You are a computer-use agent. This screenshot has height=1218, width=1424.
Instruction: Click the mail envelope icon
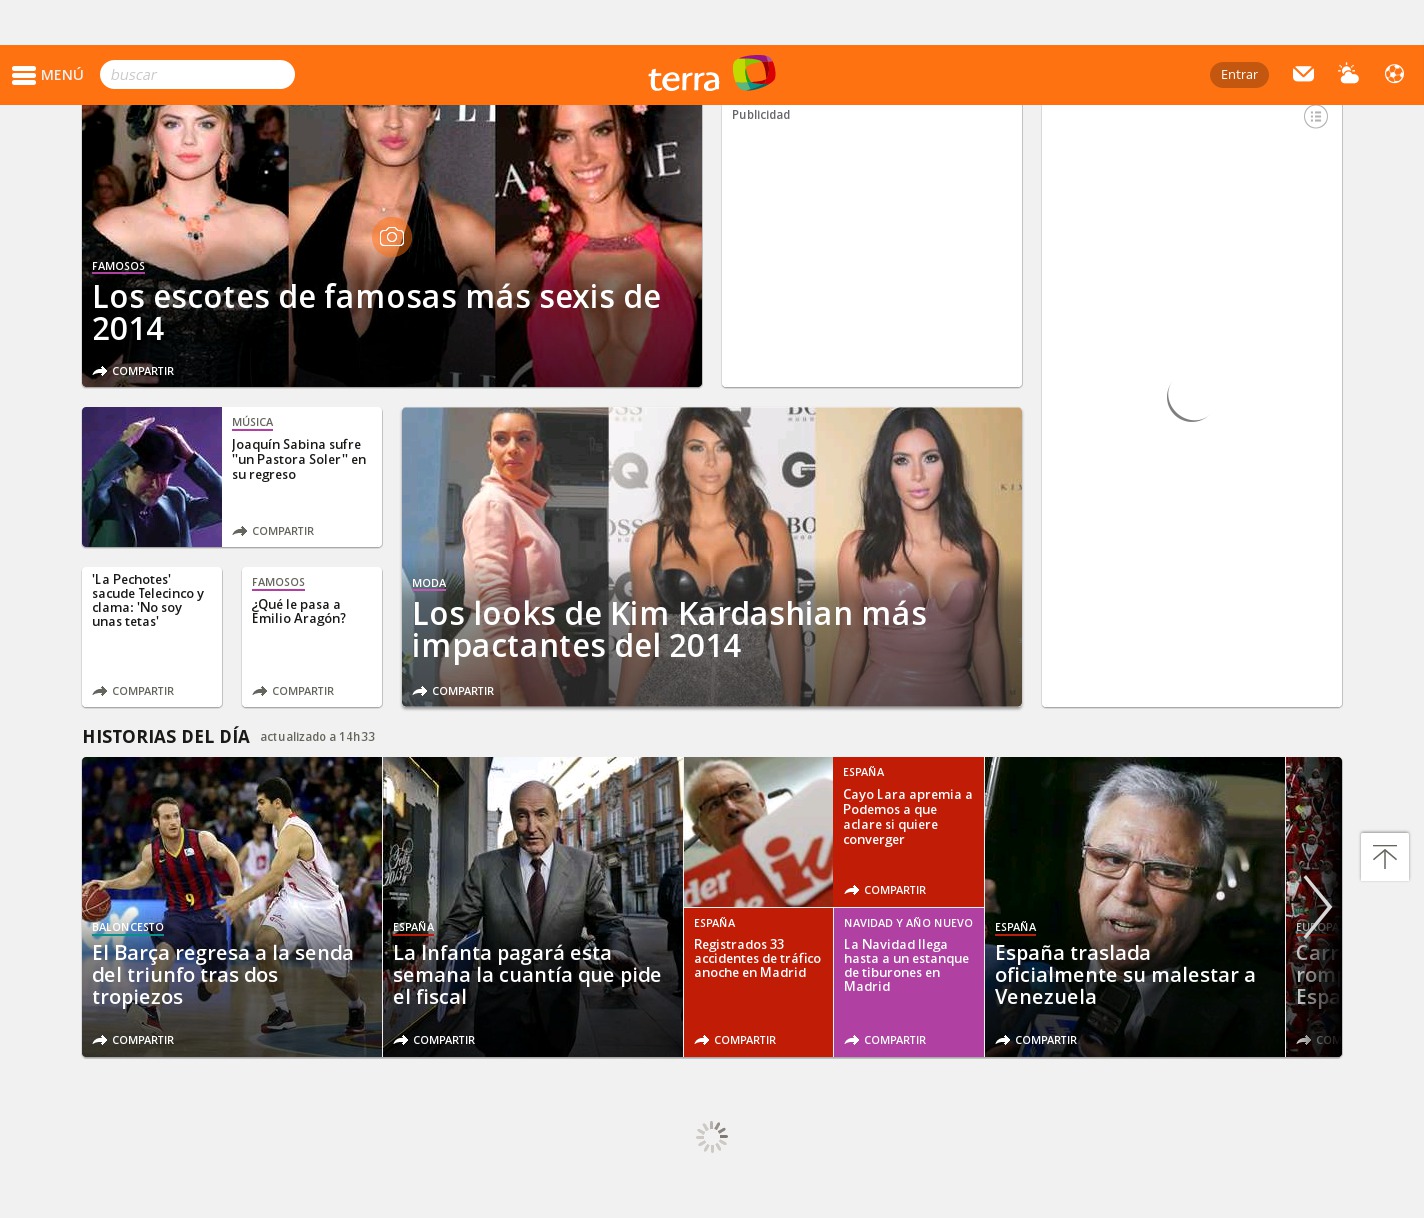tap(1302, 74)
